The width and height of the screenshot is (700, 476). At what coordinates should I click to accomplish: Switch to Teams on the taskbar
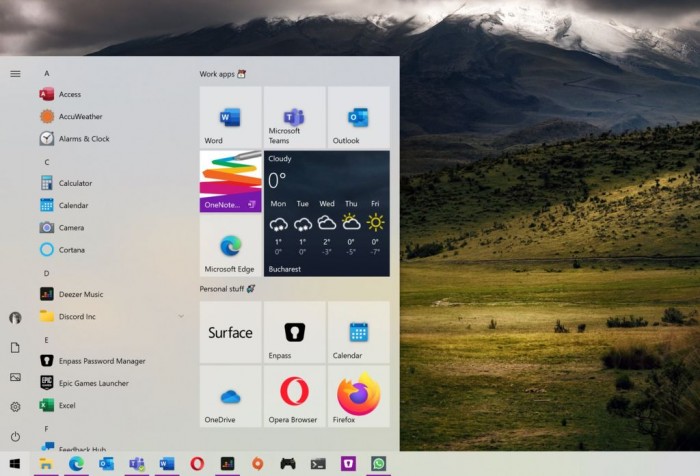click(x=137, y=464)
